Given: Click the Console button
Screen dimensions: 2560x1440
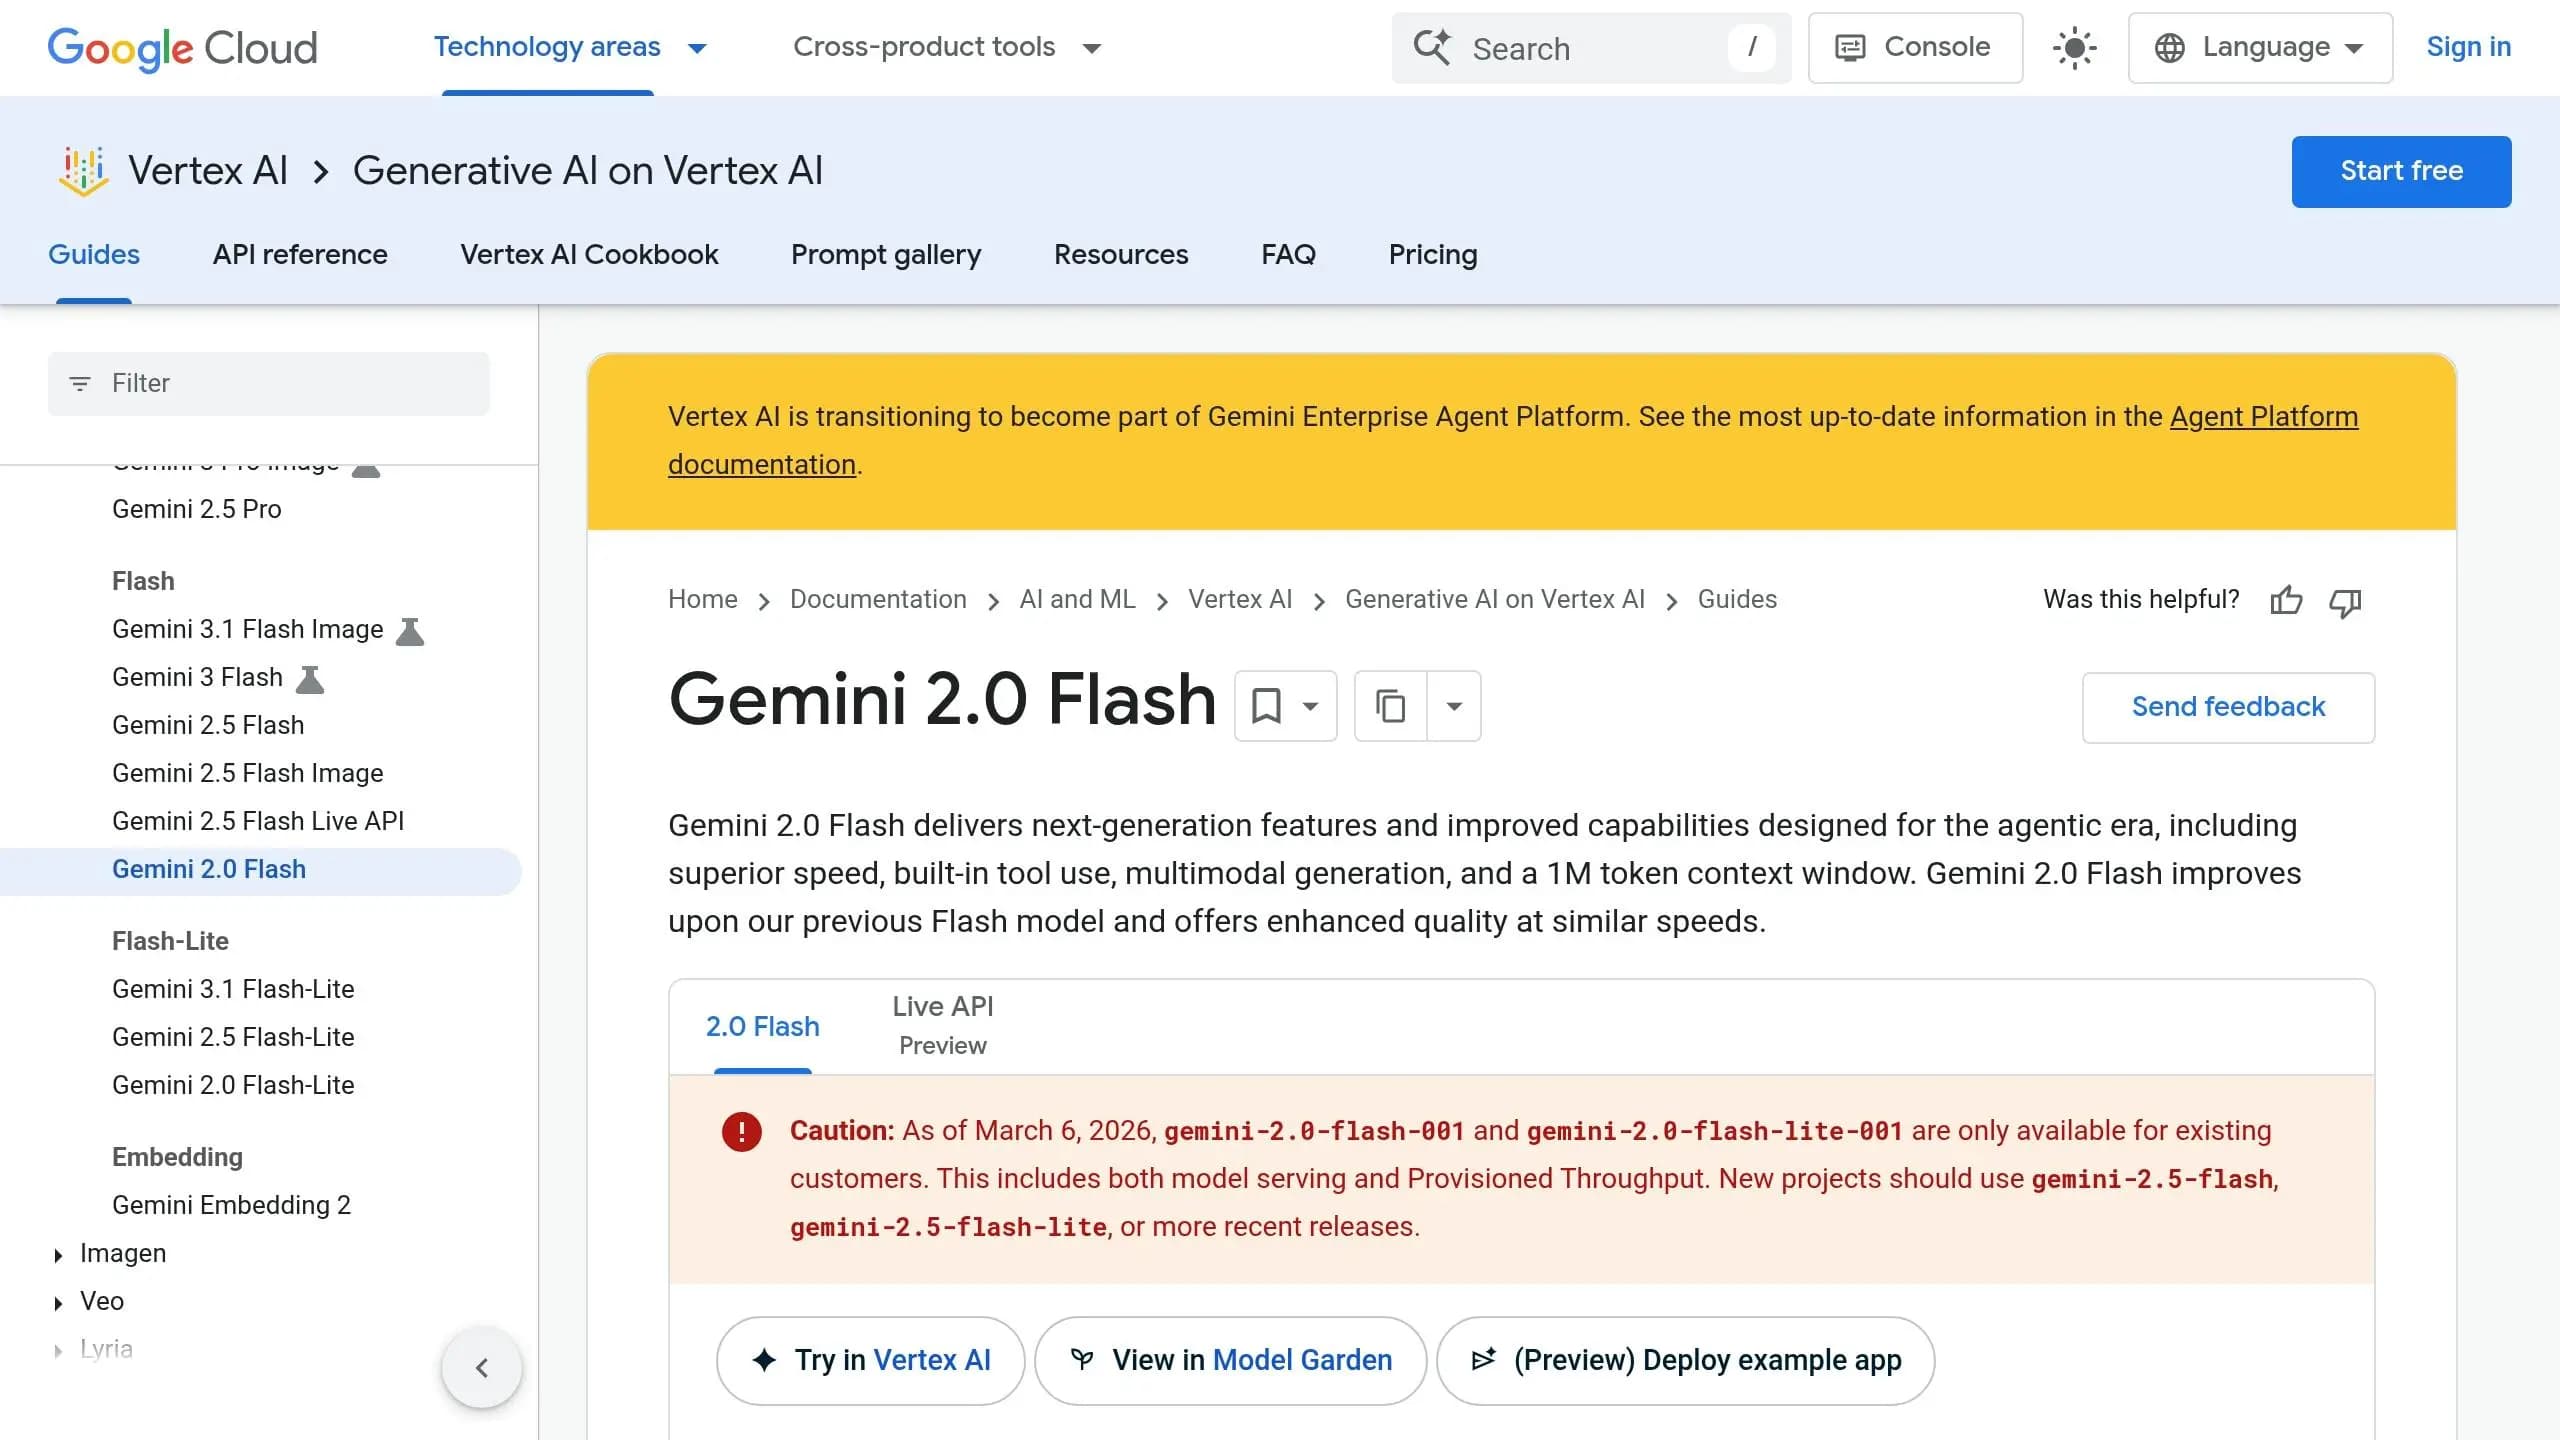Looking at the screenshot, I should tap(1915, 48).
